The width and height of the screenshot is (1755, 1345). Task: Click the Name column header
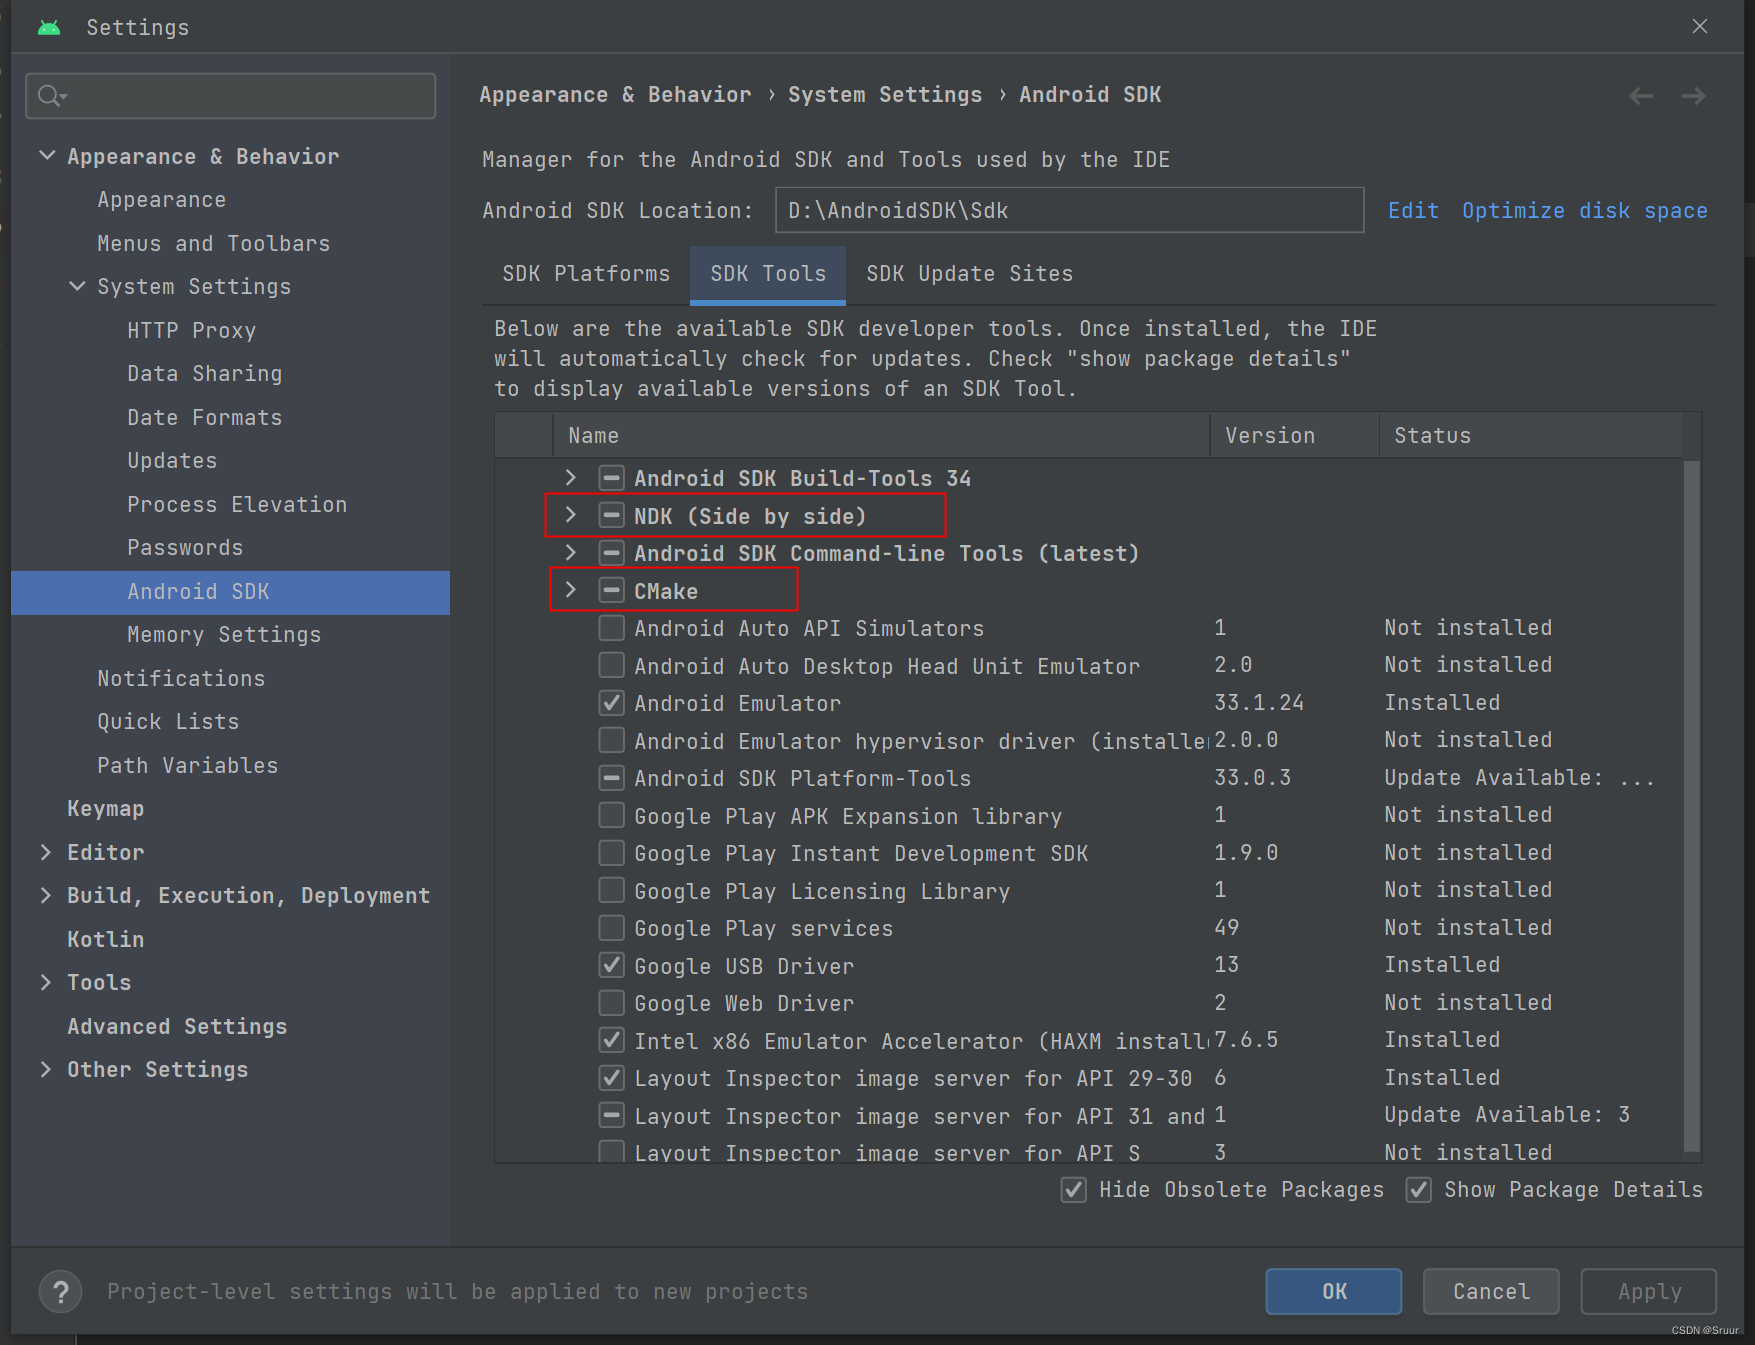[881, 436]
